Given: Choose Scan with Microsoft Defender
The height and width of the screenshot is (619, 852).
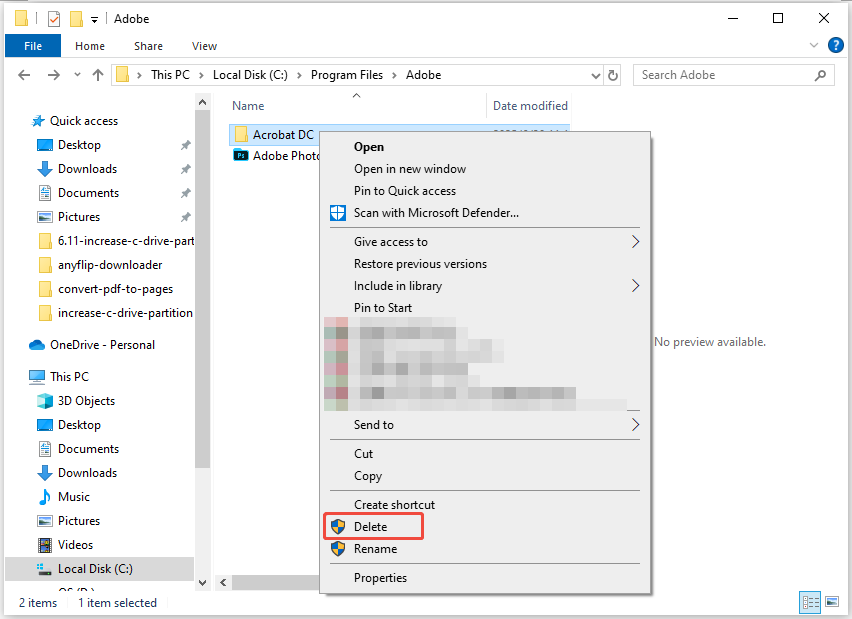Looking at the screenshot, I should pos(436,213).
